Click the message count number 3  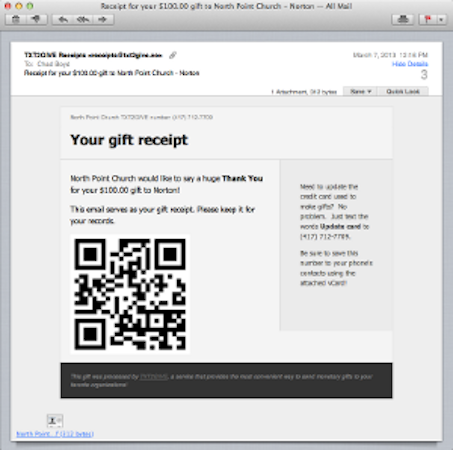point(424,75)
